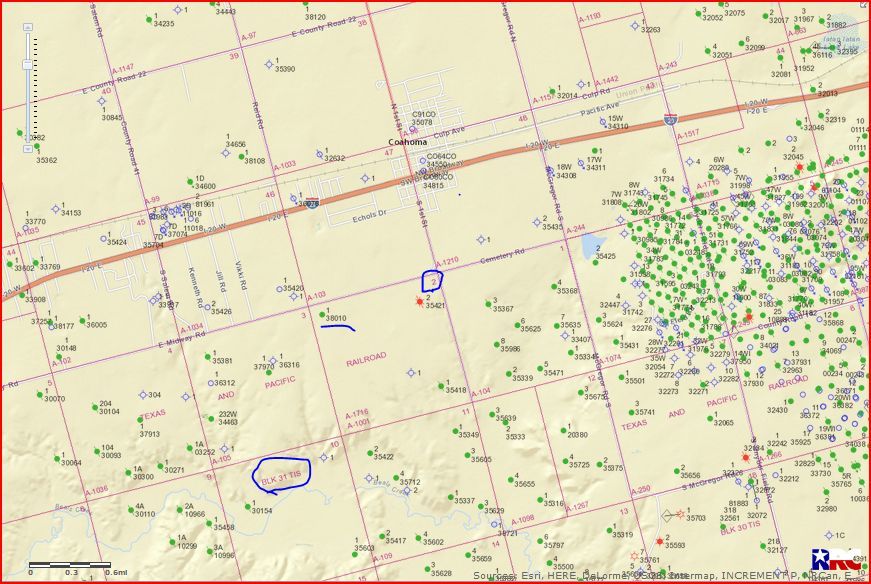This screenshot has width=871, height=584.
Task: Click the well symbol near 35435
Action: [x=537, y=222]
